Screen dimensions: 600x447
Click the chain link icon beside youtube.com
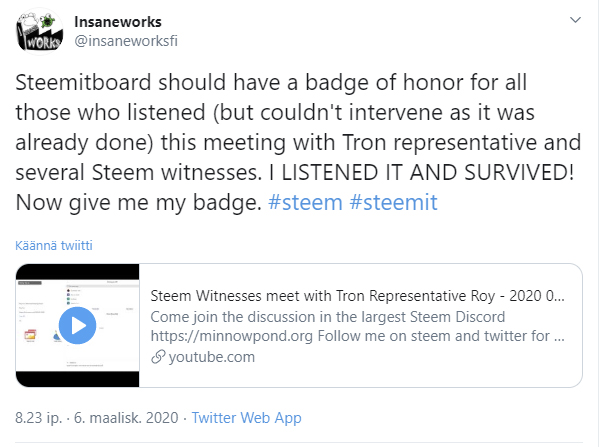pyautogui.click(x=158, y=357)
